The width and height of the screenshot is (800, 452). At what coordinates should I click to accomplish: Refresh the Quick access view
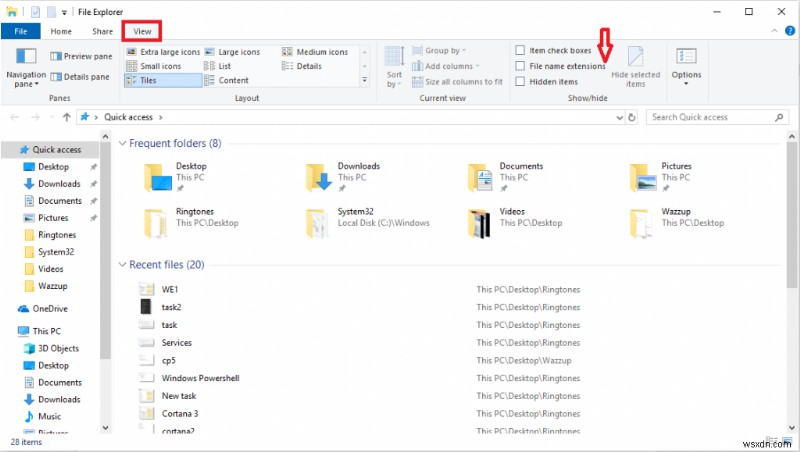coord(632,117)
